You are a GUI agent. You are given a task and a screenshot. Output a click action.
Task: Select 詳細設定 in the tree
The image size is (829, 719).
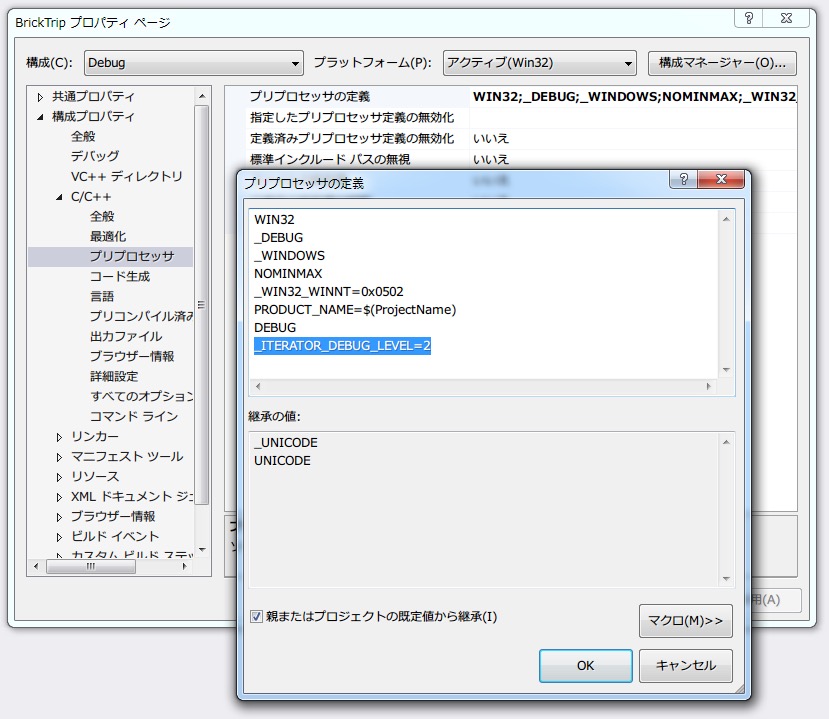[x=114, y=376]
